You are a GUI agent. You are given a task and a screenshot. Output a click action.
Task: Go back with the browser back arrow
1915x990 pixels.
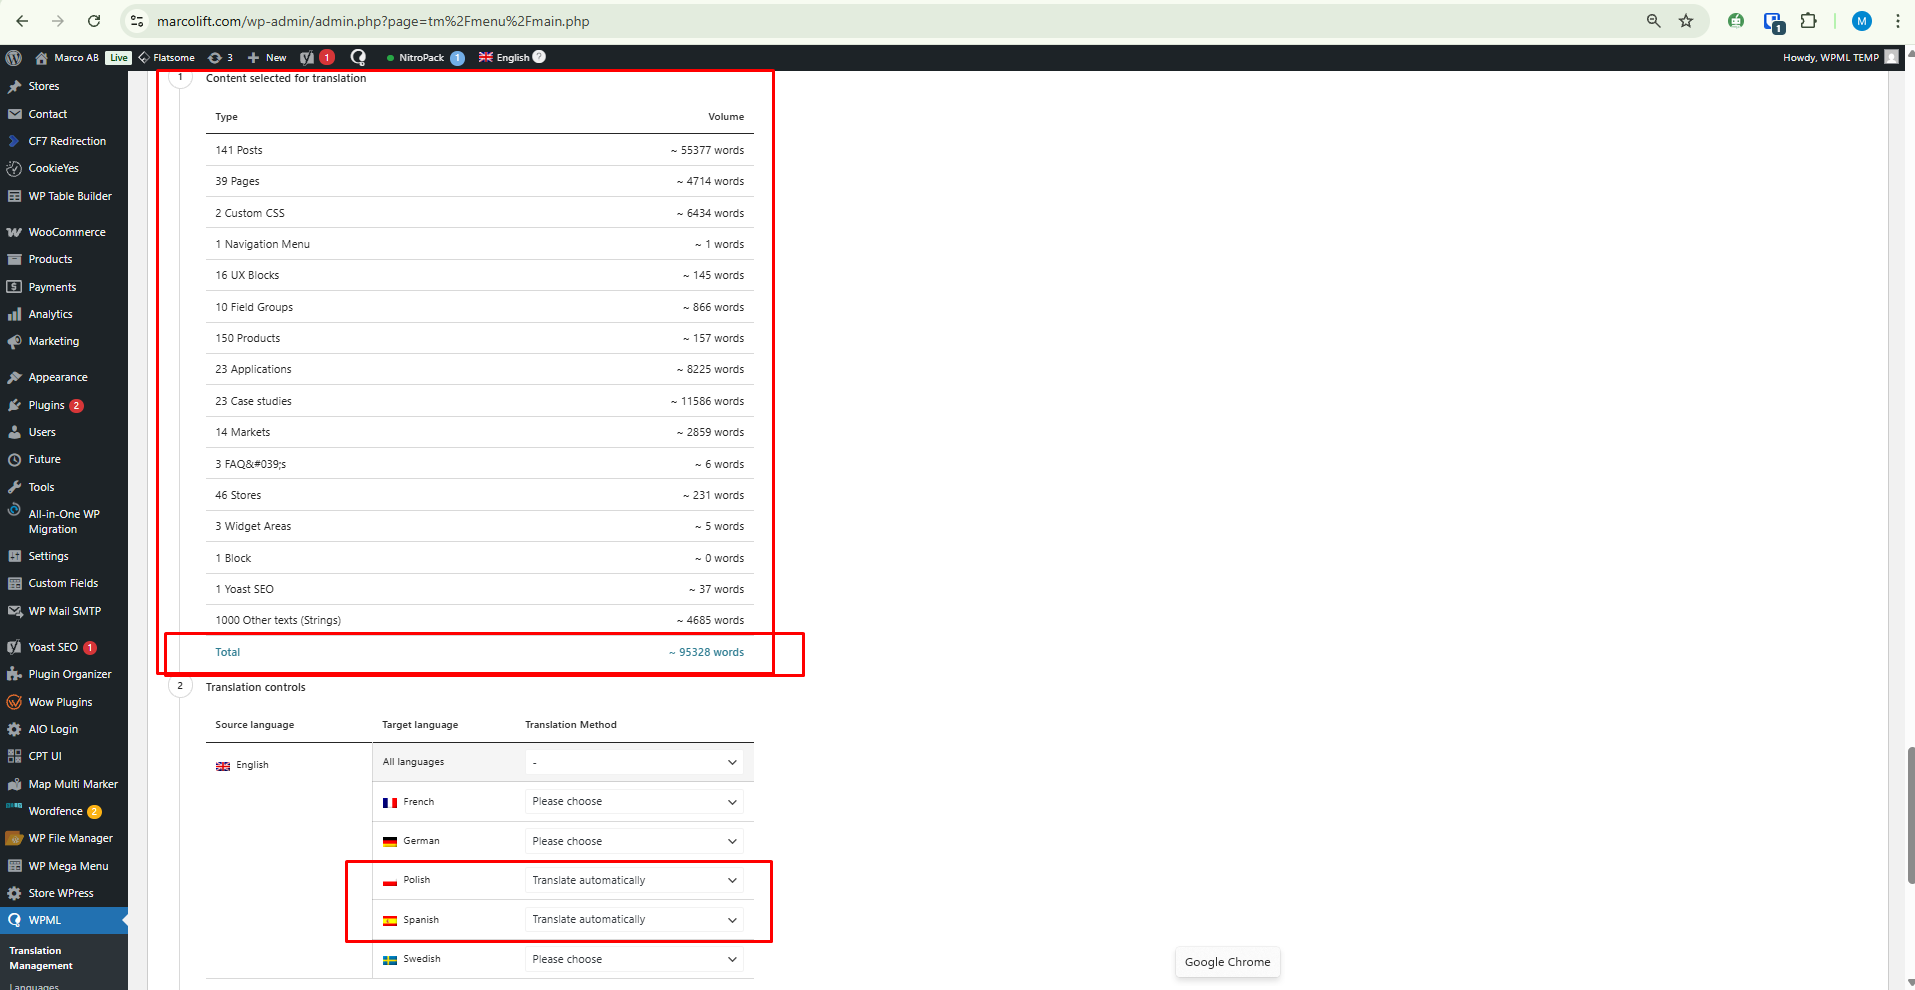click(x=22, y=21)
